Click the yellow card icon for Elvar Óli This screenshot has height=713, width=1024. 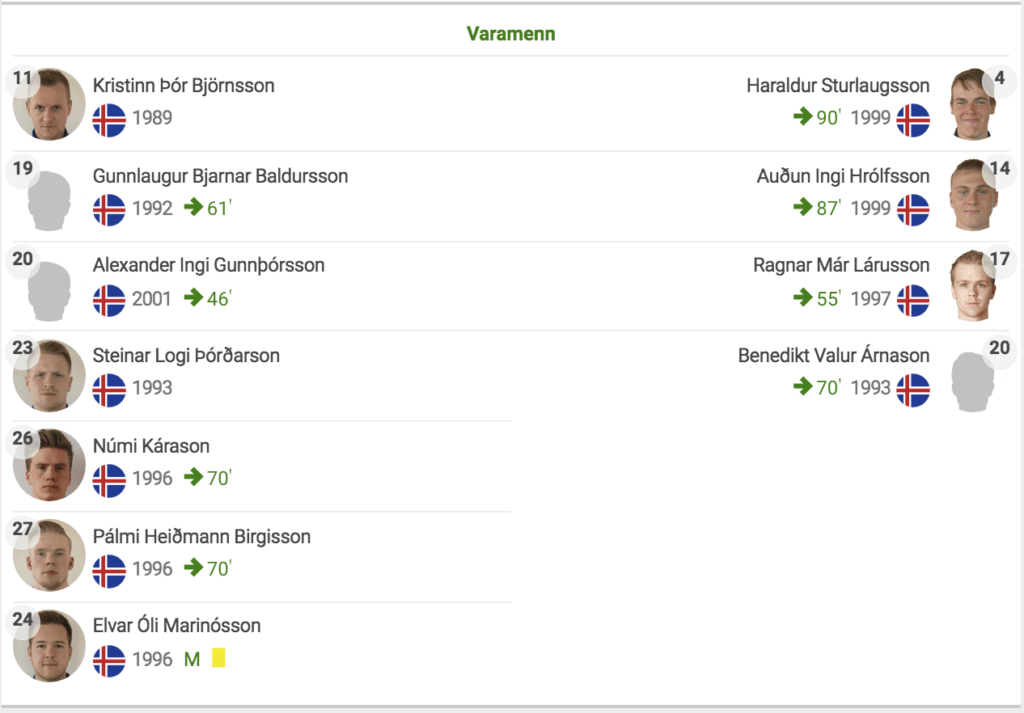coord(219,658)
